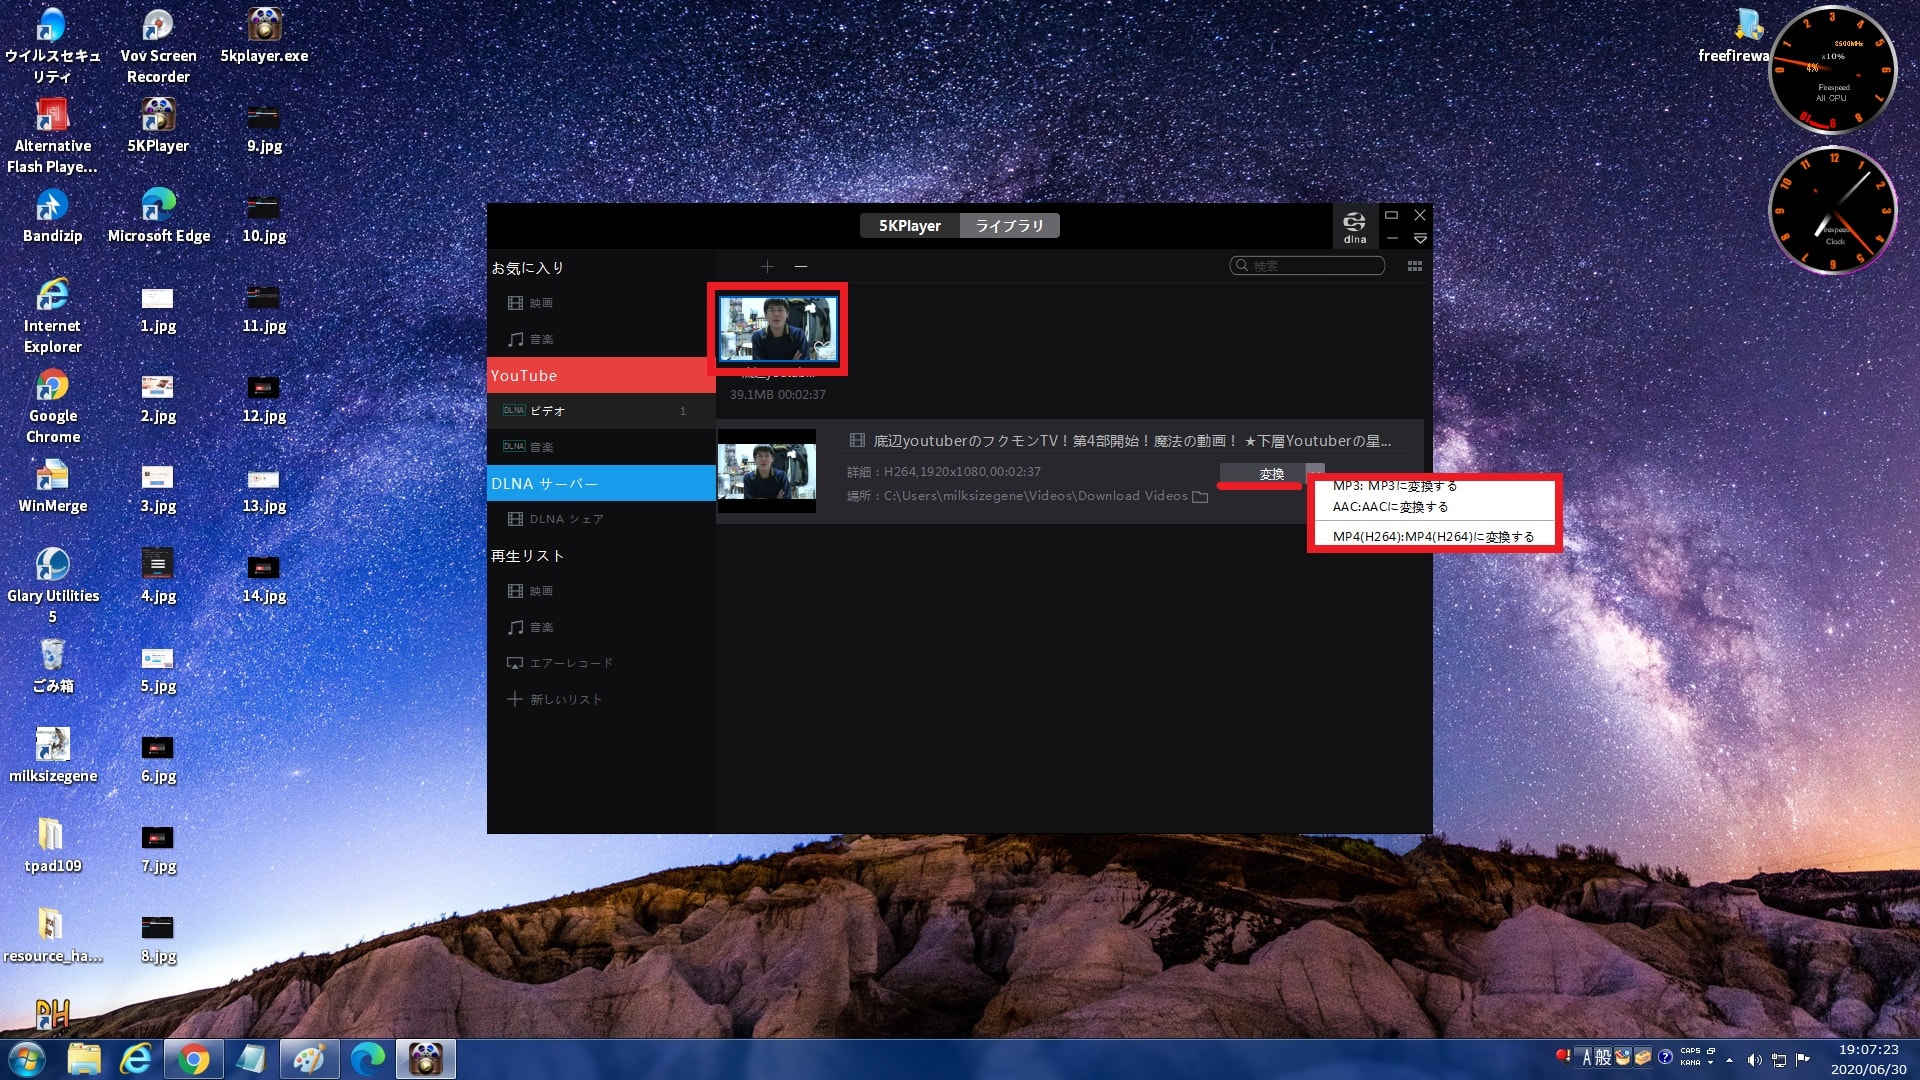The image size is (1920, 1080).
Task: Open エアーレコード playlist
Action: coord(600,663)
